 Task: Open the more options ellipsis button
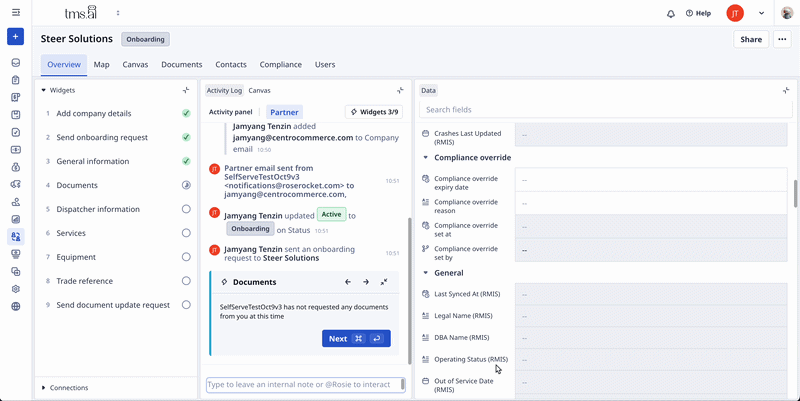782,39
